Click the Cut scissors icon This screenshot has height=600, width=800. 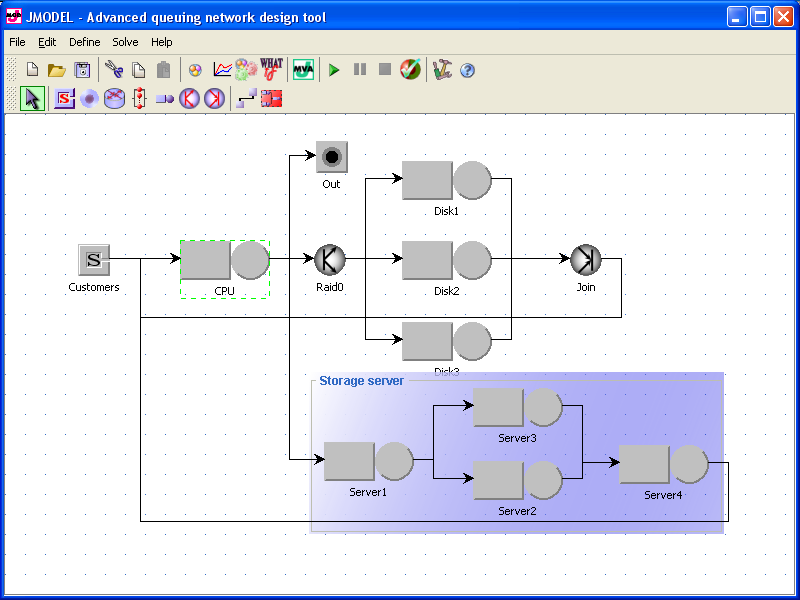(113, 70)
